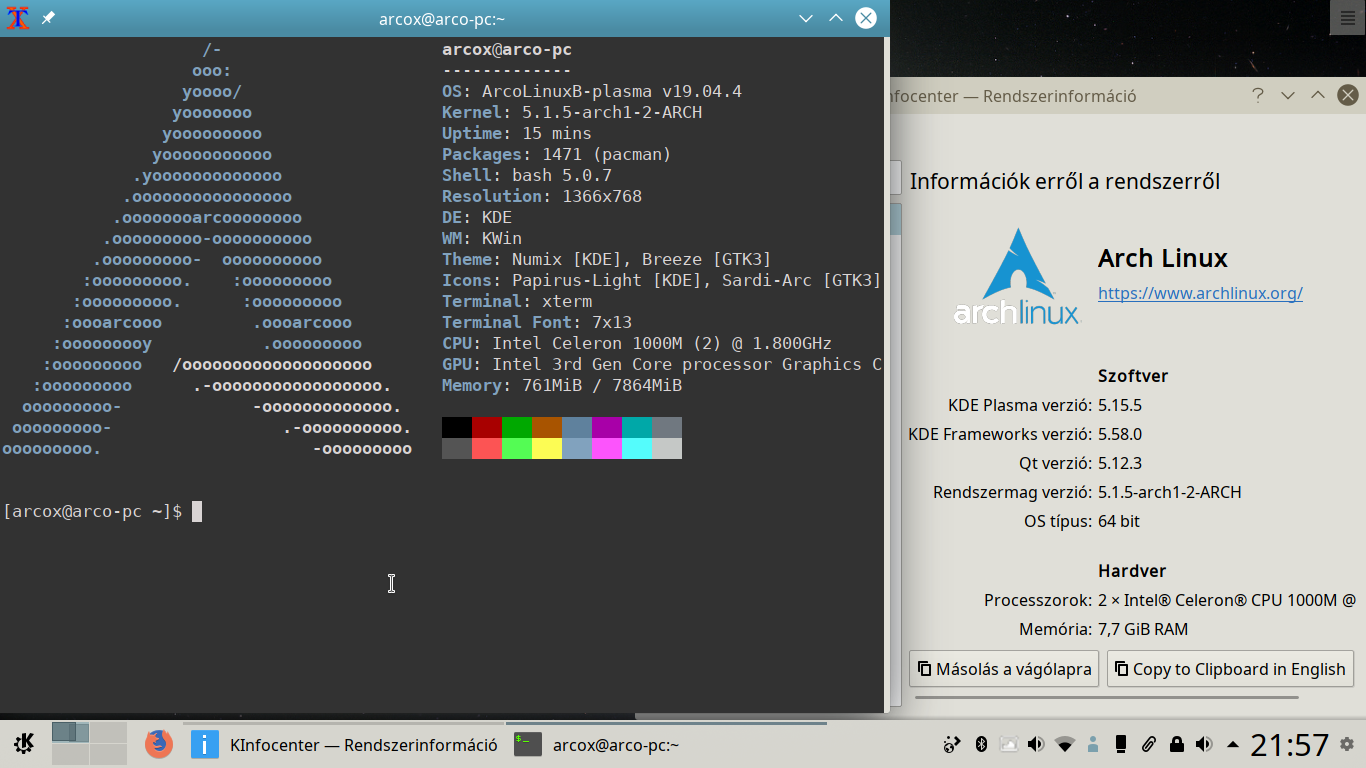The width and height of the screenshot is (1366, 768).
Task: Click the OS típus value 64 bit
Action: [1119, 521]
